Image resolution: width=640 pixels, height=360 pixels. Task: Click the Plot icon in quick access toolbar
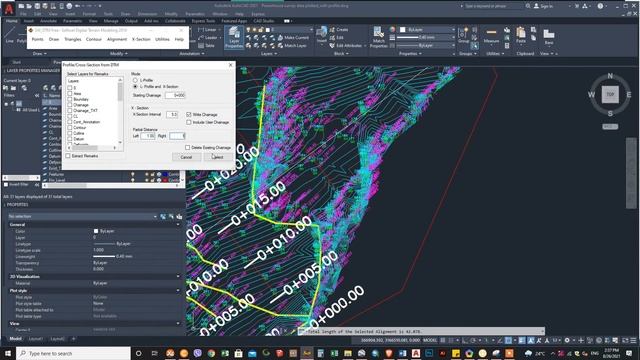click(69, 6)
